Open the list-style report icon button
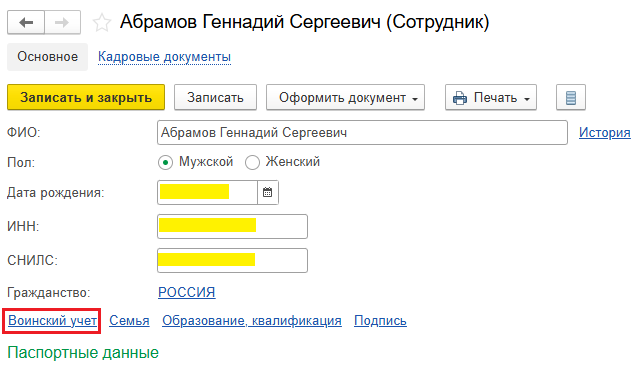Viewport: 637px width, 369px height. (x=571, y=98)
